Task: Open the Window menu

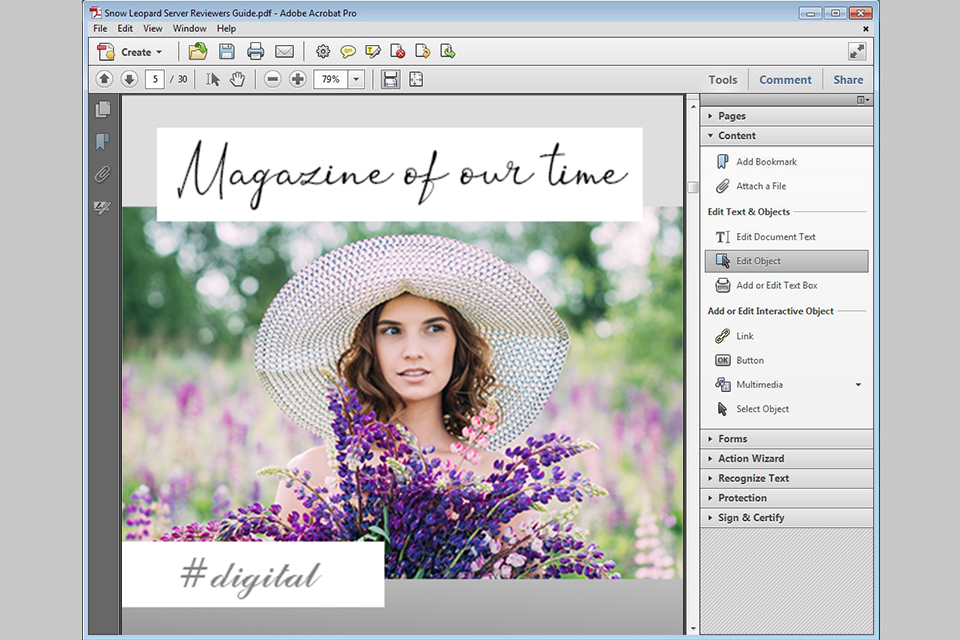Action: click(189, 28)
